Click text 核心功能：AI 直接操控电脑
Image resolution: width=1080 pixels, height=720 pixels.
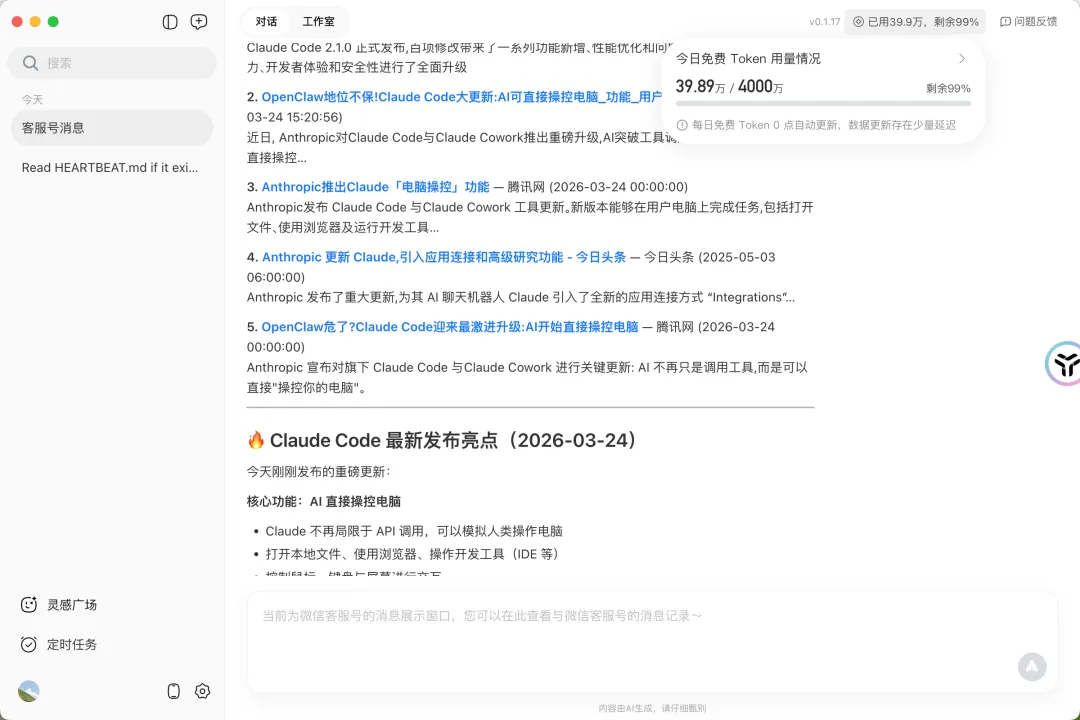pos(324,502)
